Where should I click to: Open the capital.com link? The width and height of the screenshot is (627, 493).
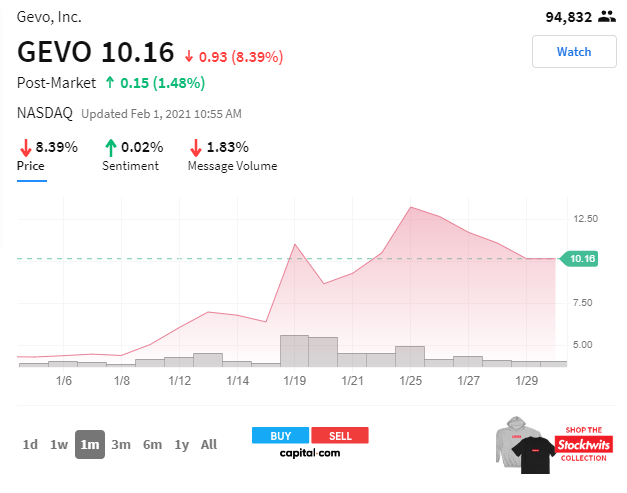point(310,453)
